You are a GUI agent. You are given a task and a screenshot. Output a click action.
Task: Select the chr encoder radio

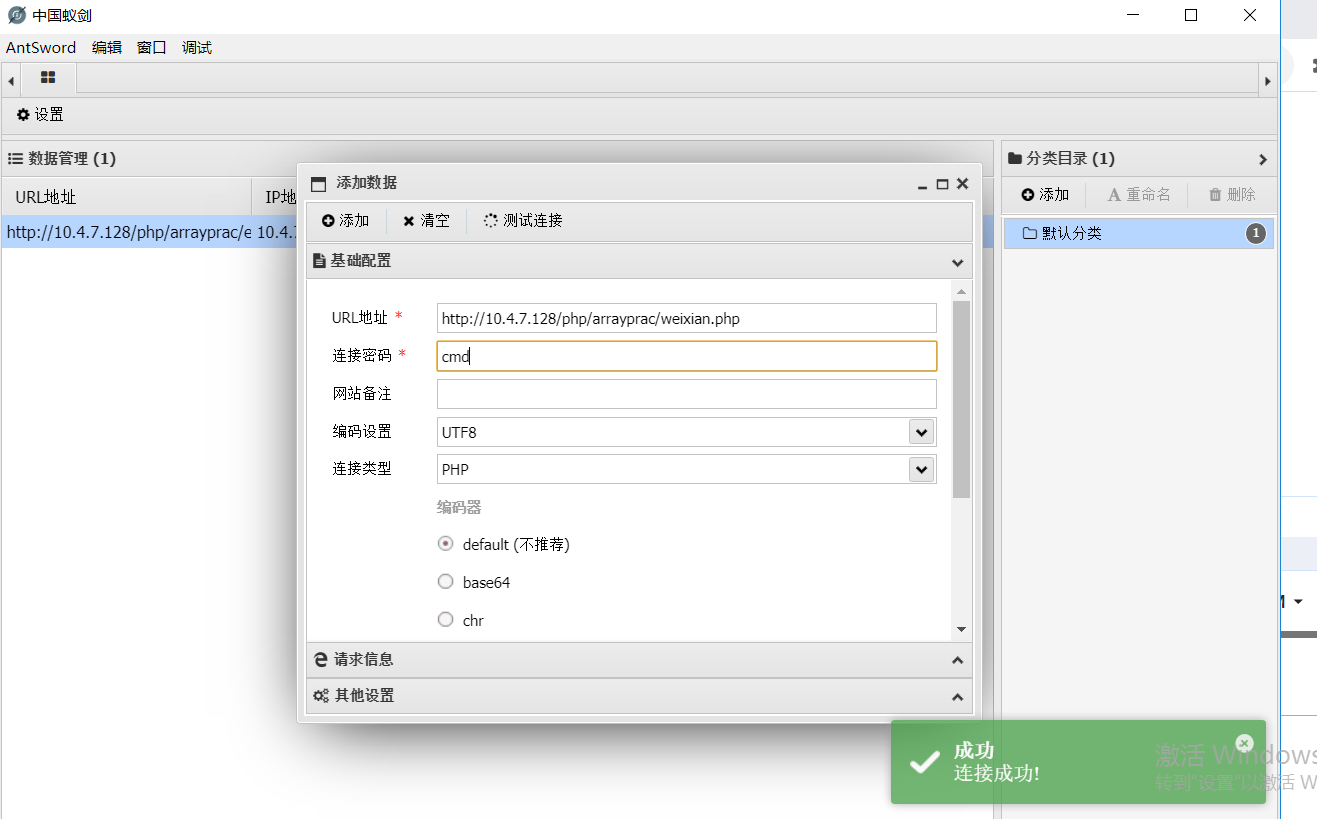(x=446, y=620)
